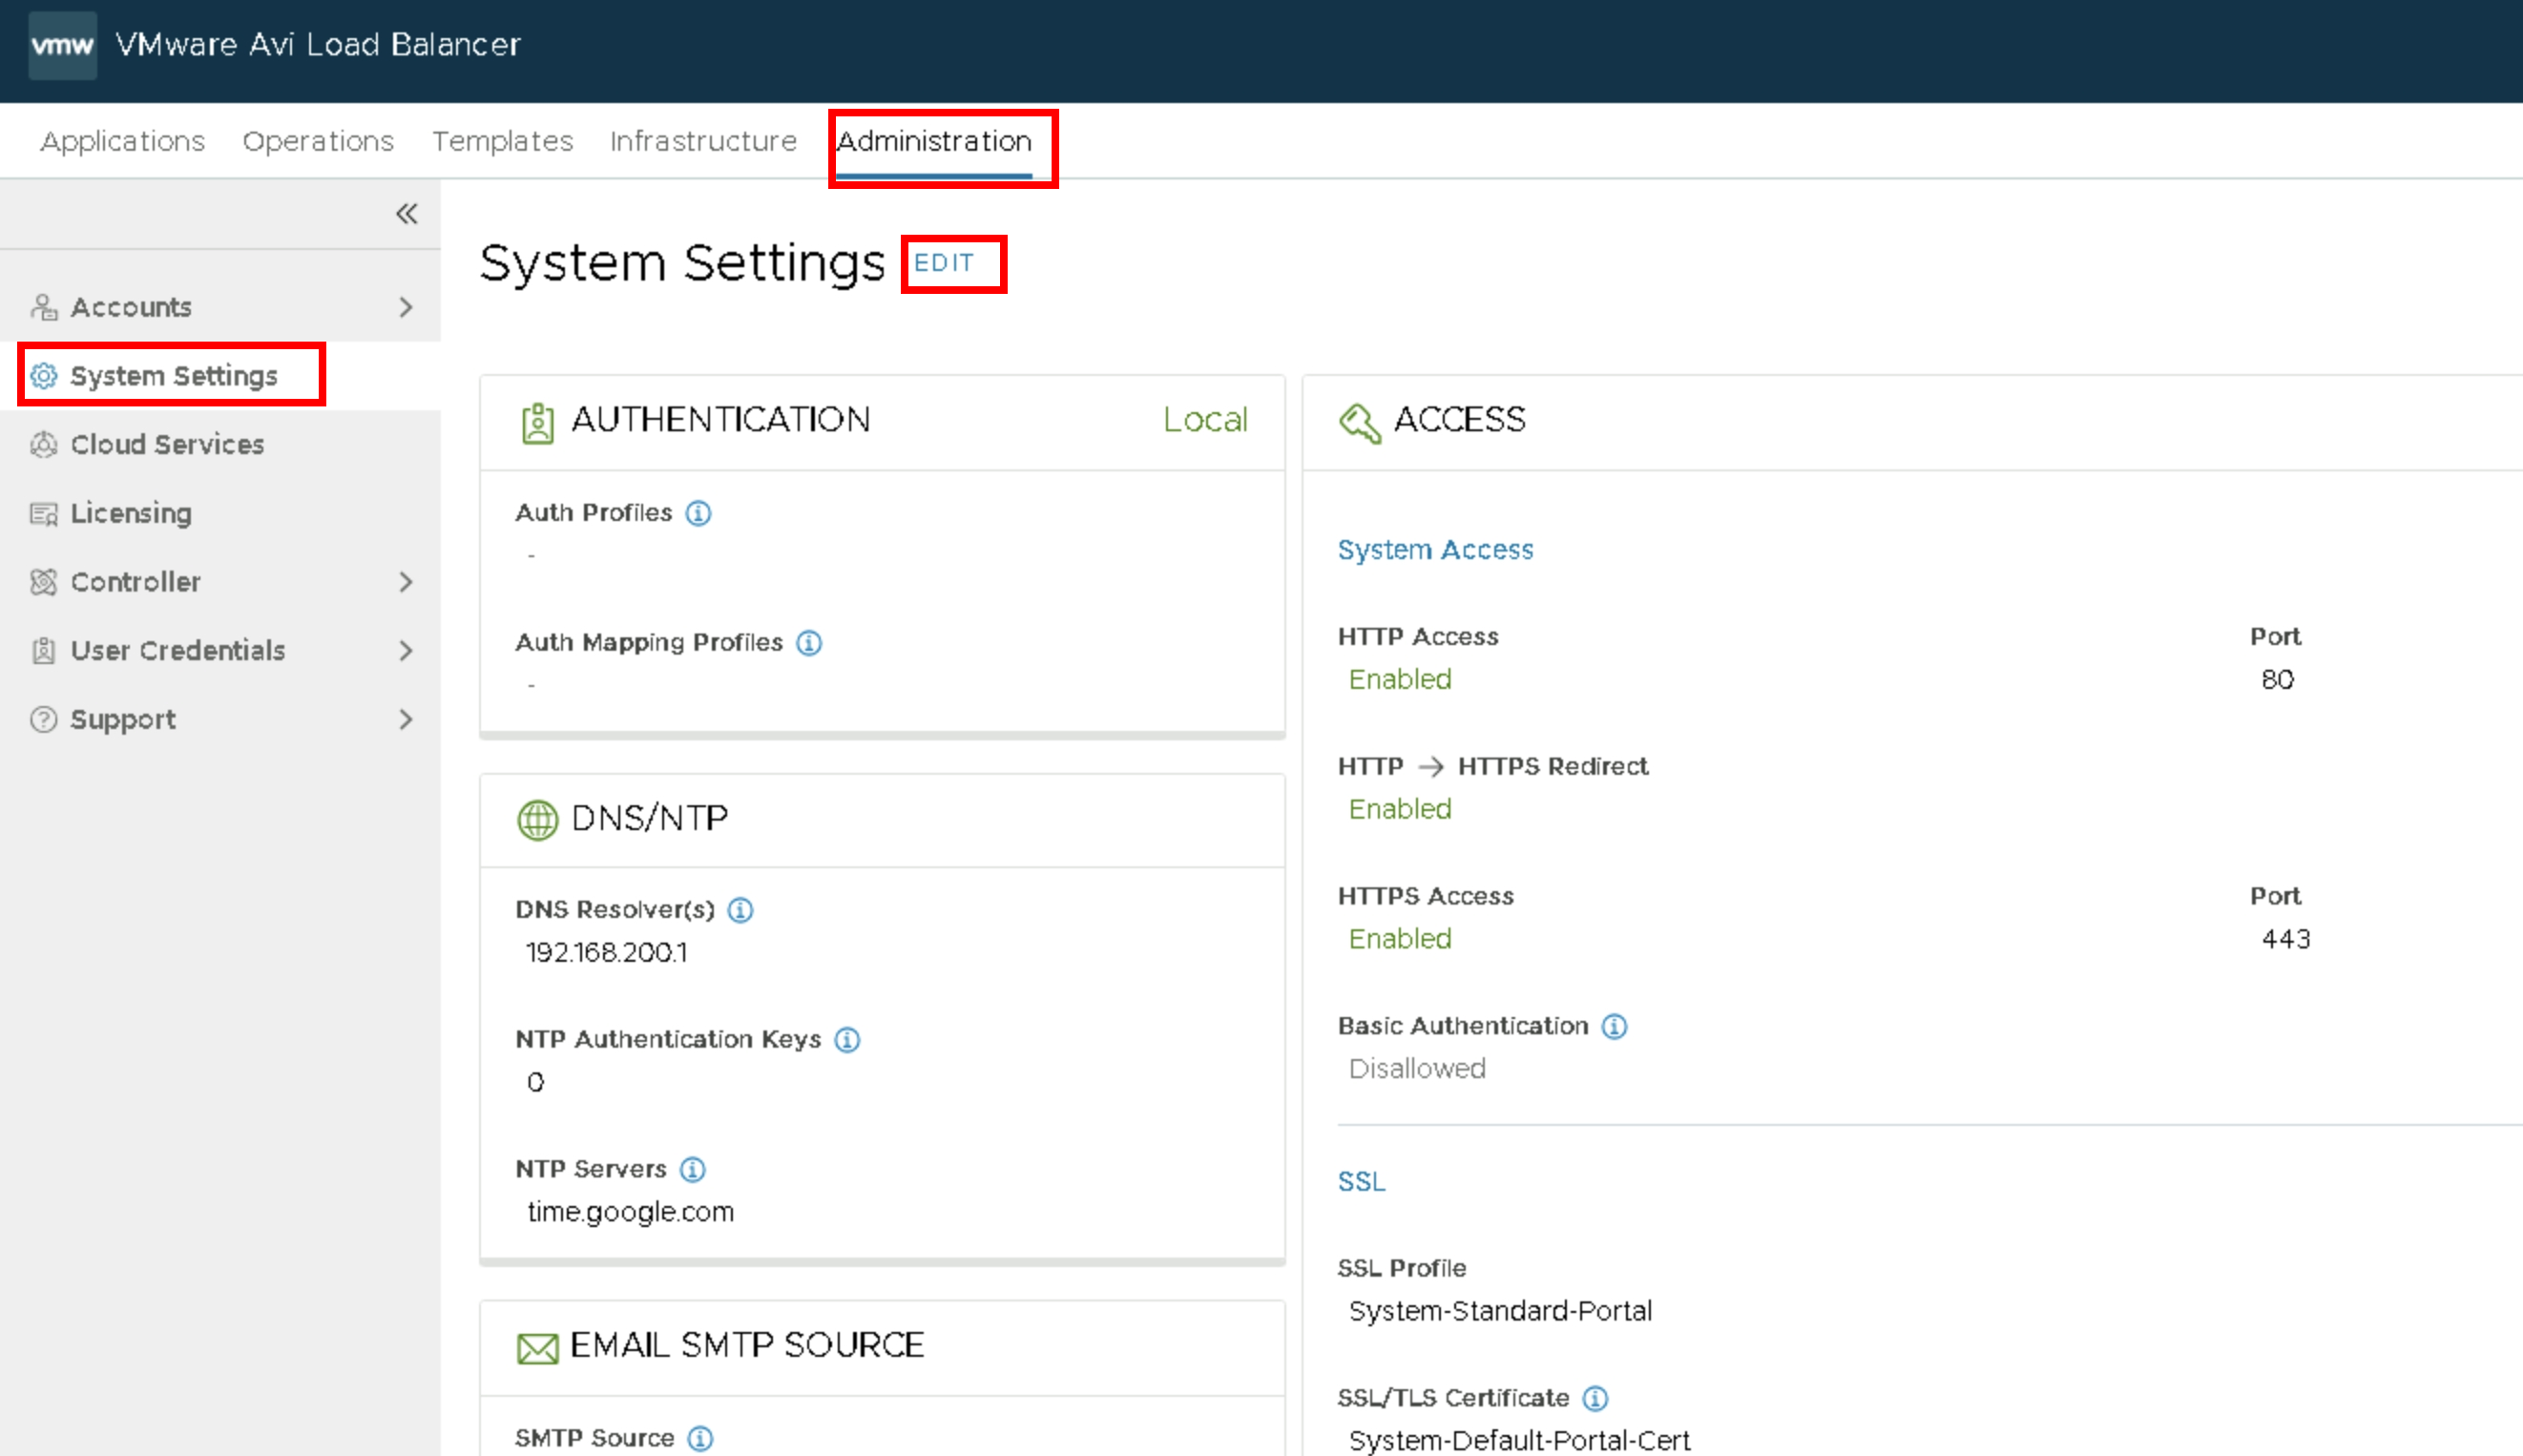This screenshot has height=1456, width=2523.
Task: Click the SSL section link
Action: (x=1361, y=1182)
